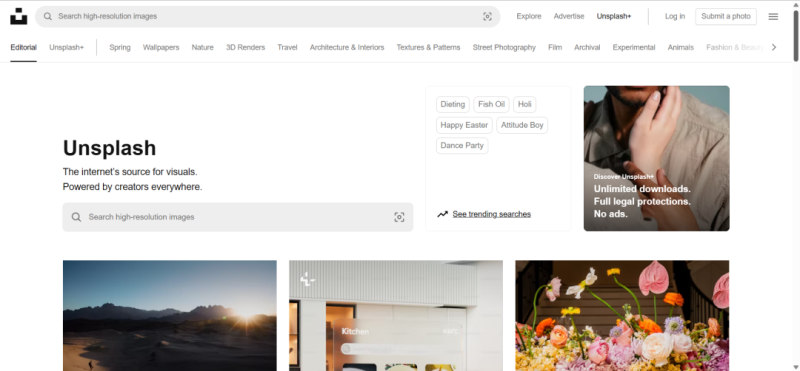Open the Kitchen interface photo

[x=396, y=315]
